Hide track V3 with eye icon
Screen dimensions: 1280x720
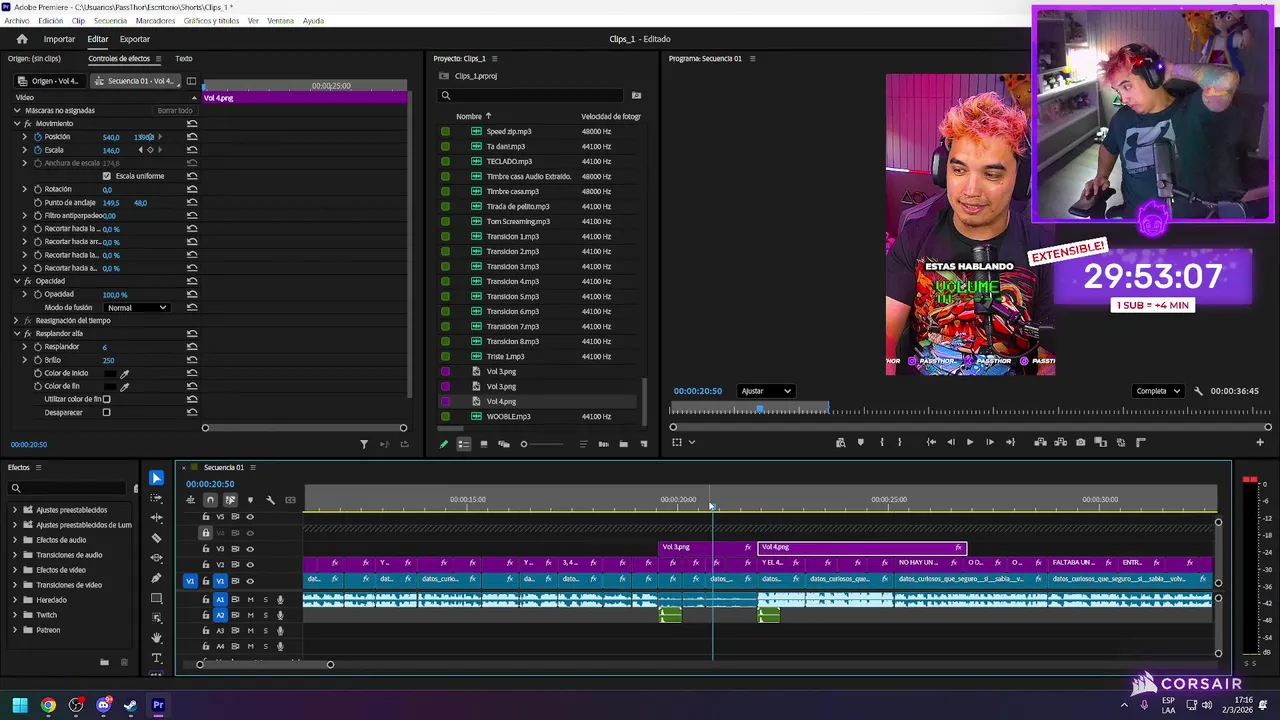point(250,549)
